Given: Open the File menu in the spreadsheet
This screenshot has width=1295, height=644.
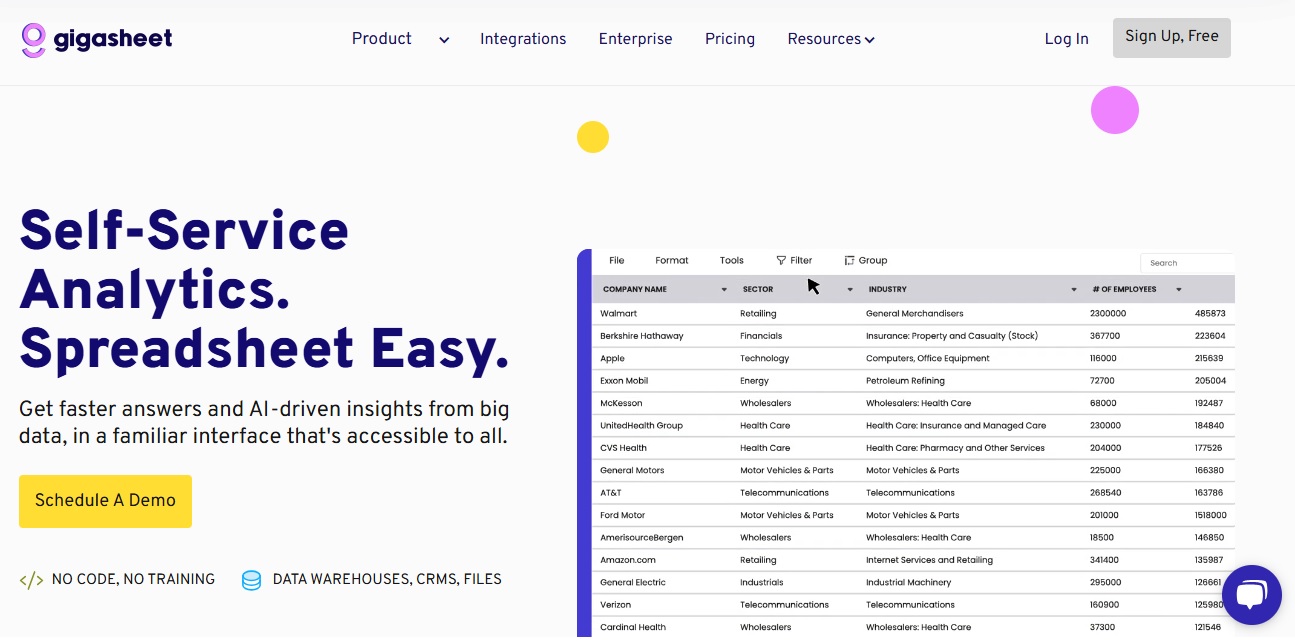Looking at the screenshot, I should point(617,260).
